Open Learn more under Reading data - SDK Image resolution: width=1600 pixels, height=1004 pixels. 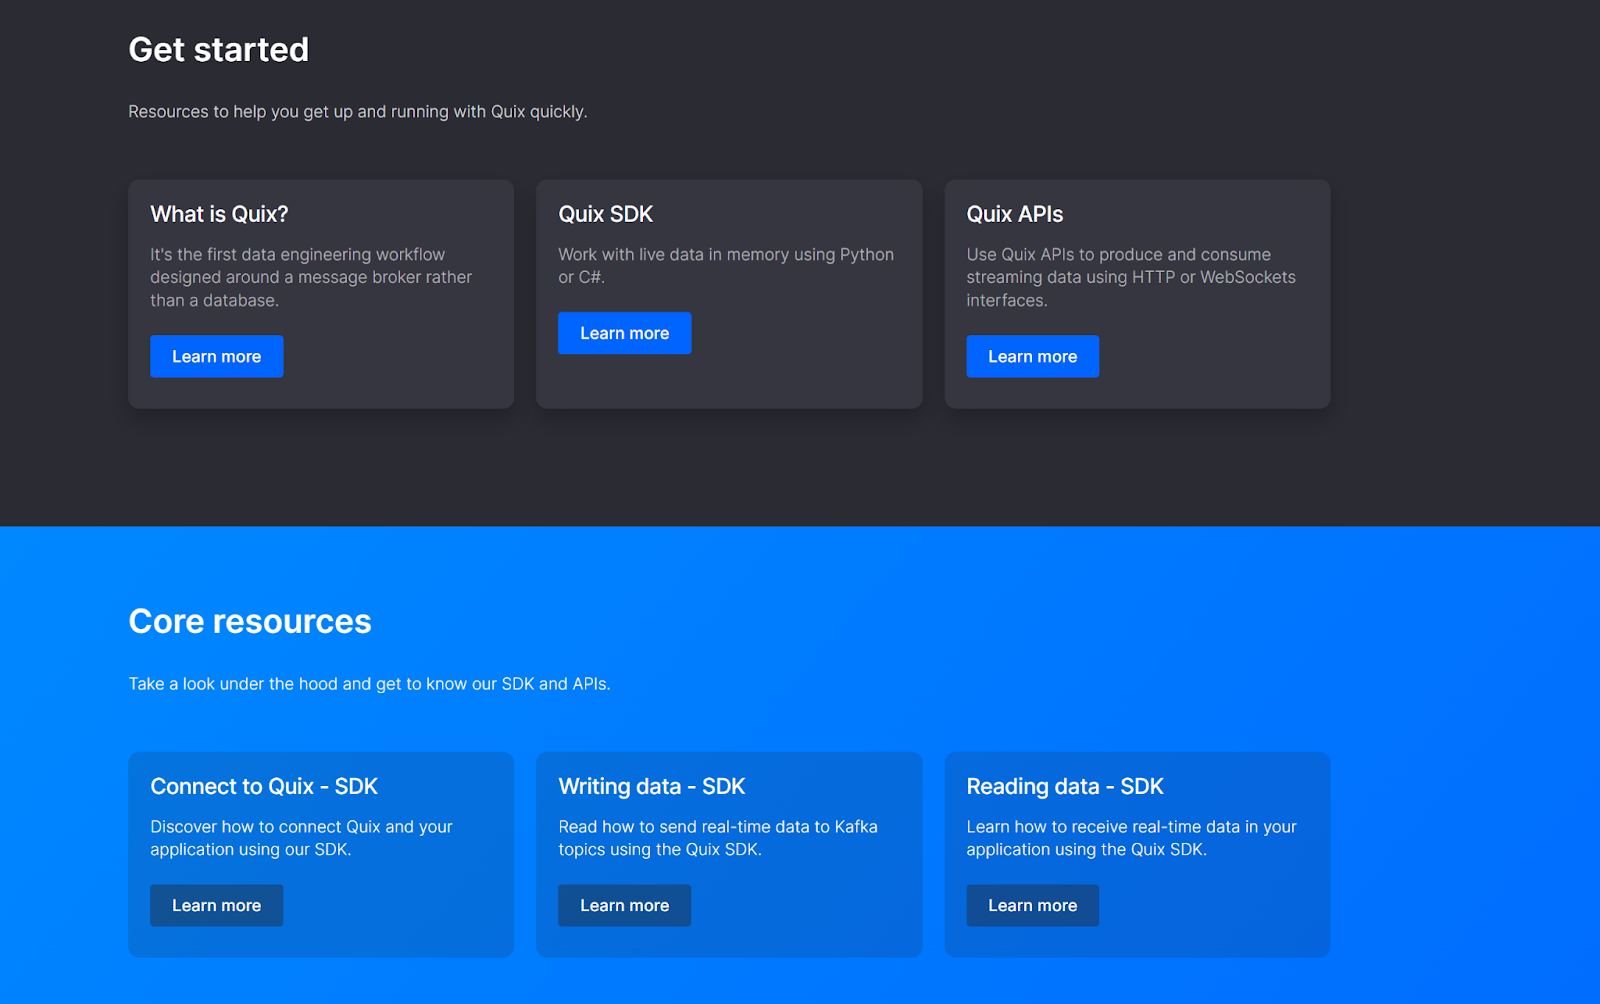pos(1032,905)
